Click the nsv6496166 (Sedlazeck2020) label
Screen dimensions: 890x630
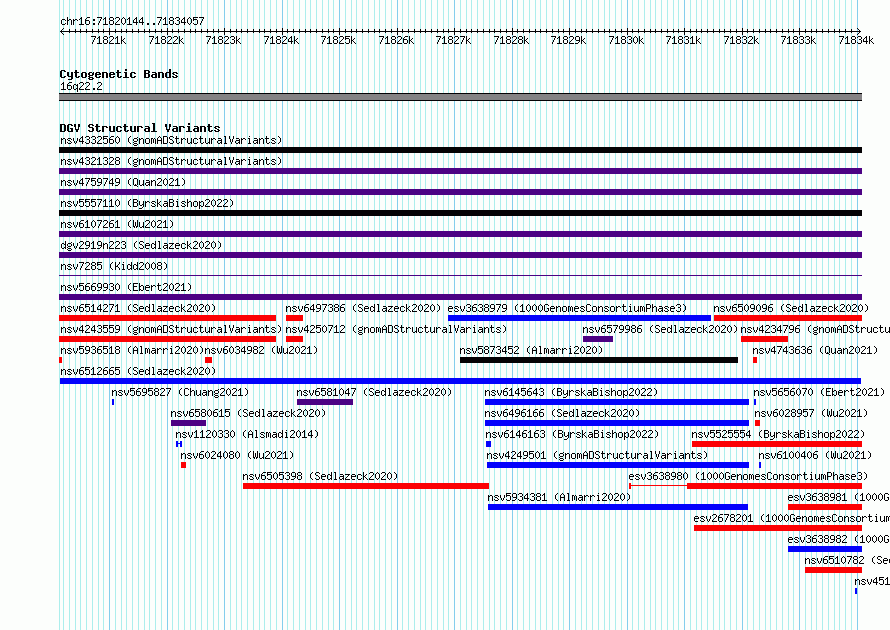click(562, 413)
